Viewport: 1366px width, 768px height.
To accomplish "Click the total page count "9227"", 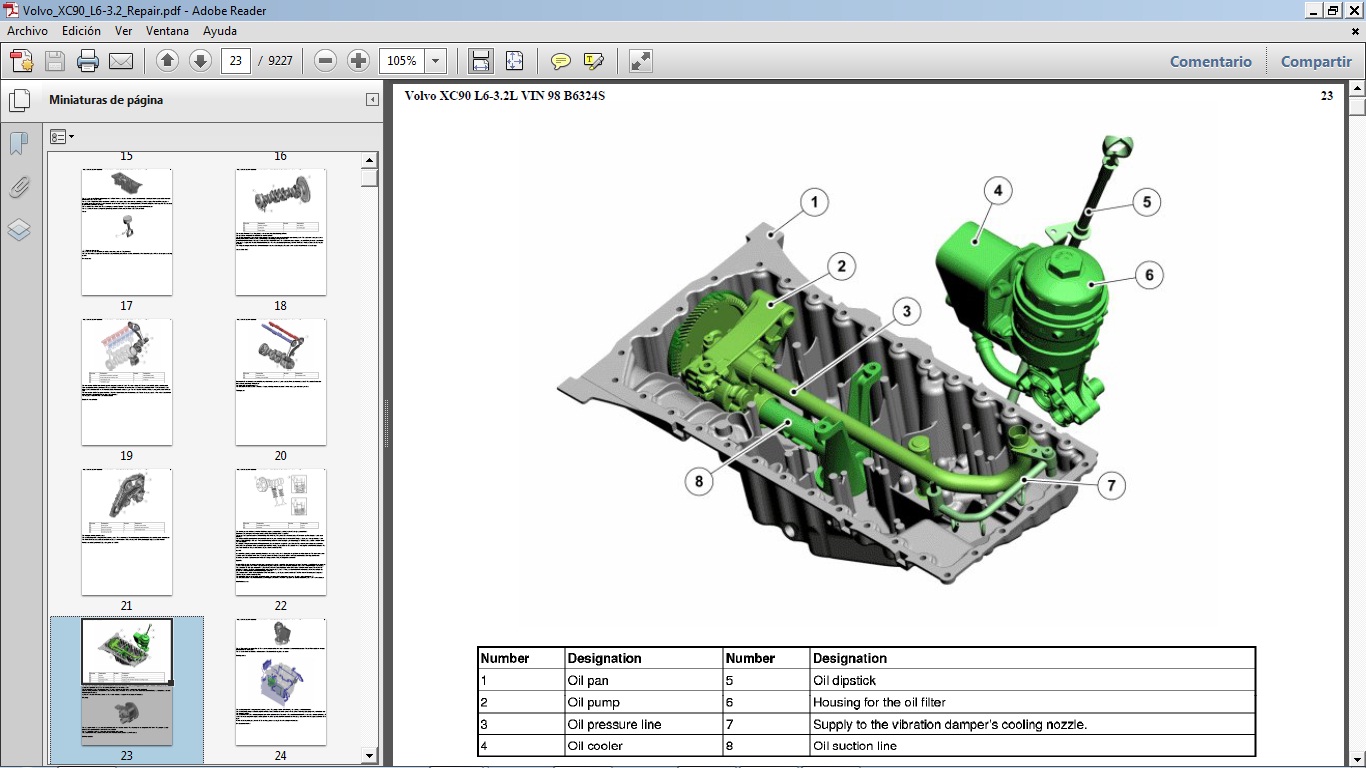I will point(281,61).
